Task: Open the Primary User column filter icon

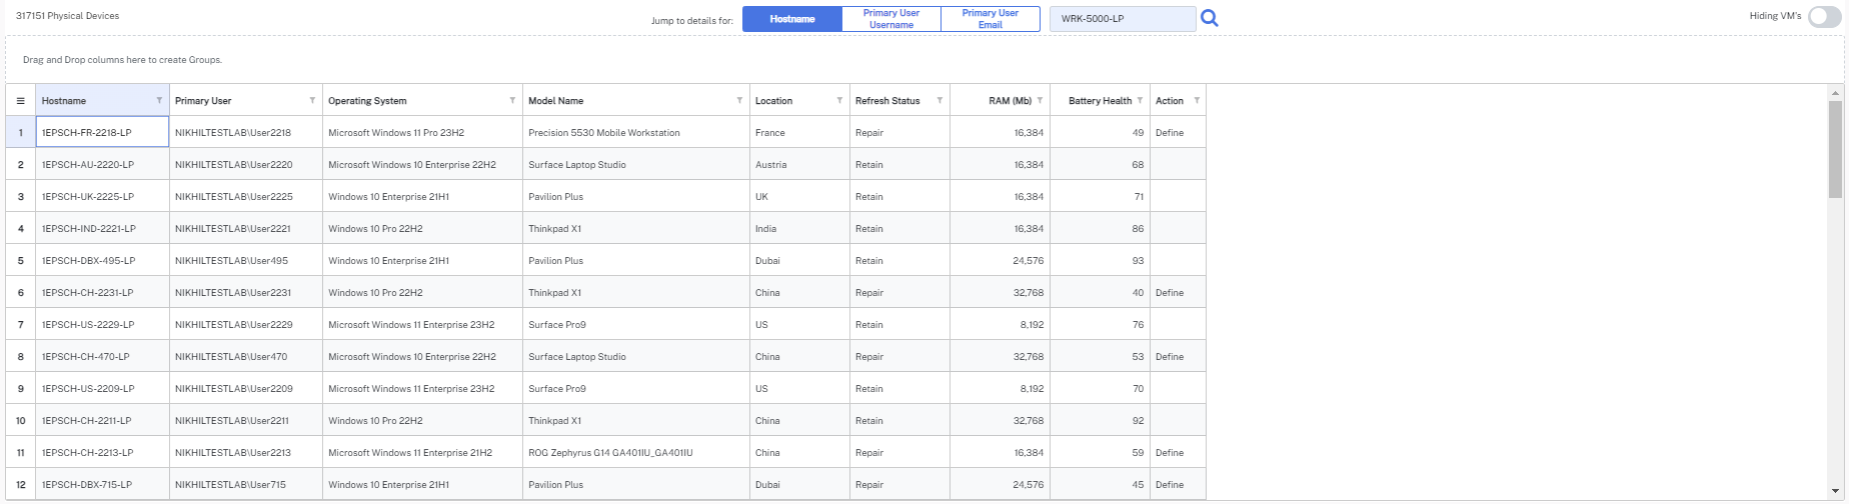Action: (312, 100)
